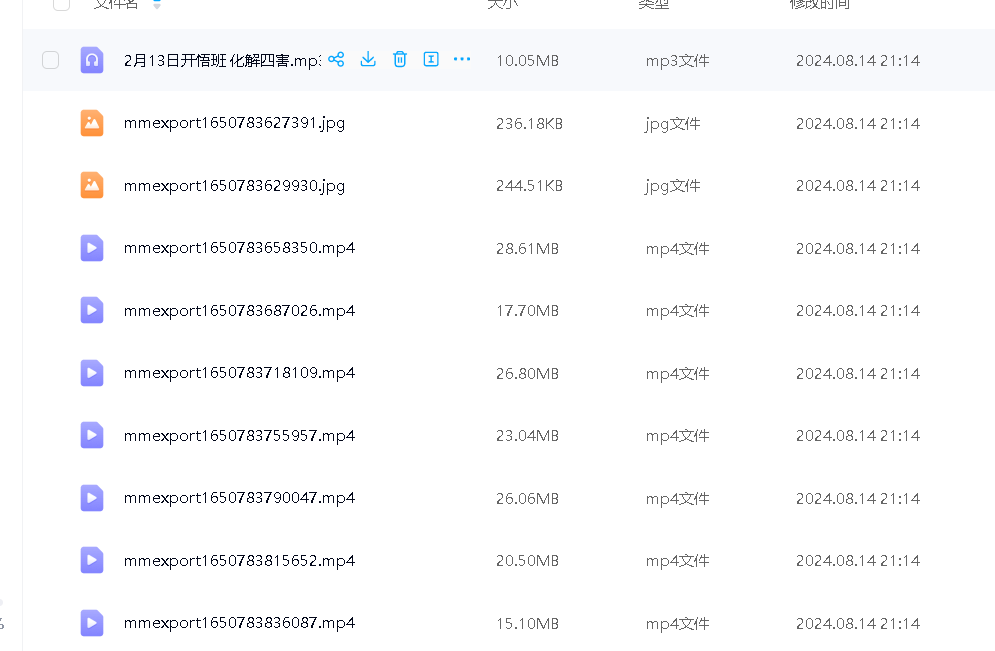
Task: Sort by the 类型 type column header
Action: [x=653, y=4]
